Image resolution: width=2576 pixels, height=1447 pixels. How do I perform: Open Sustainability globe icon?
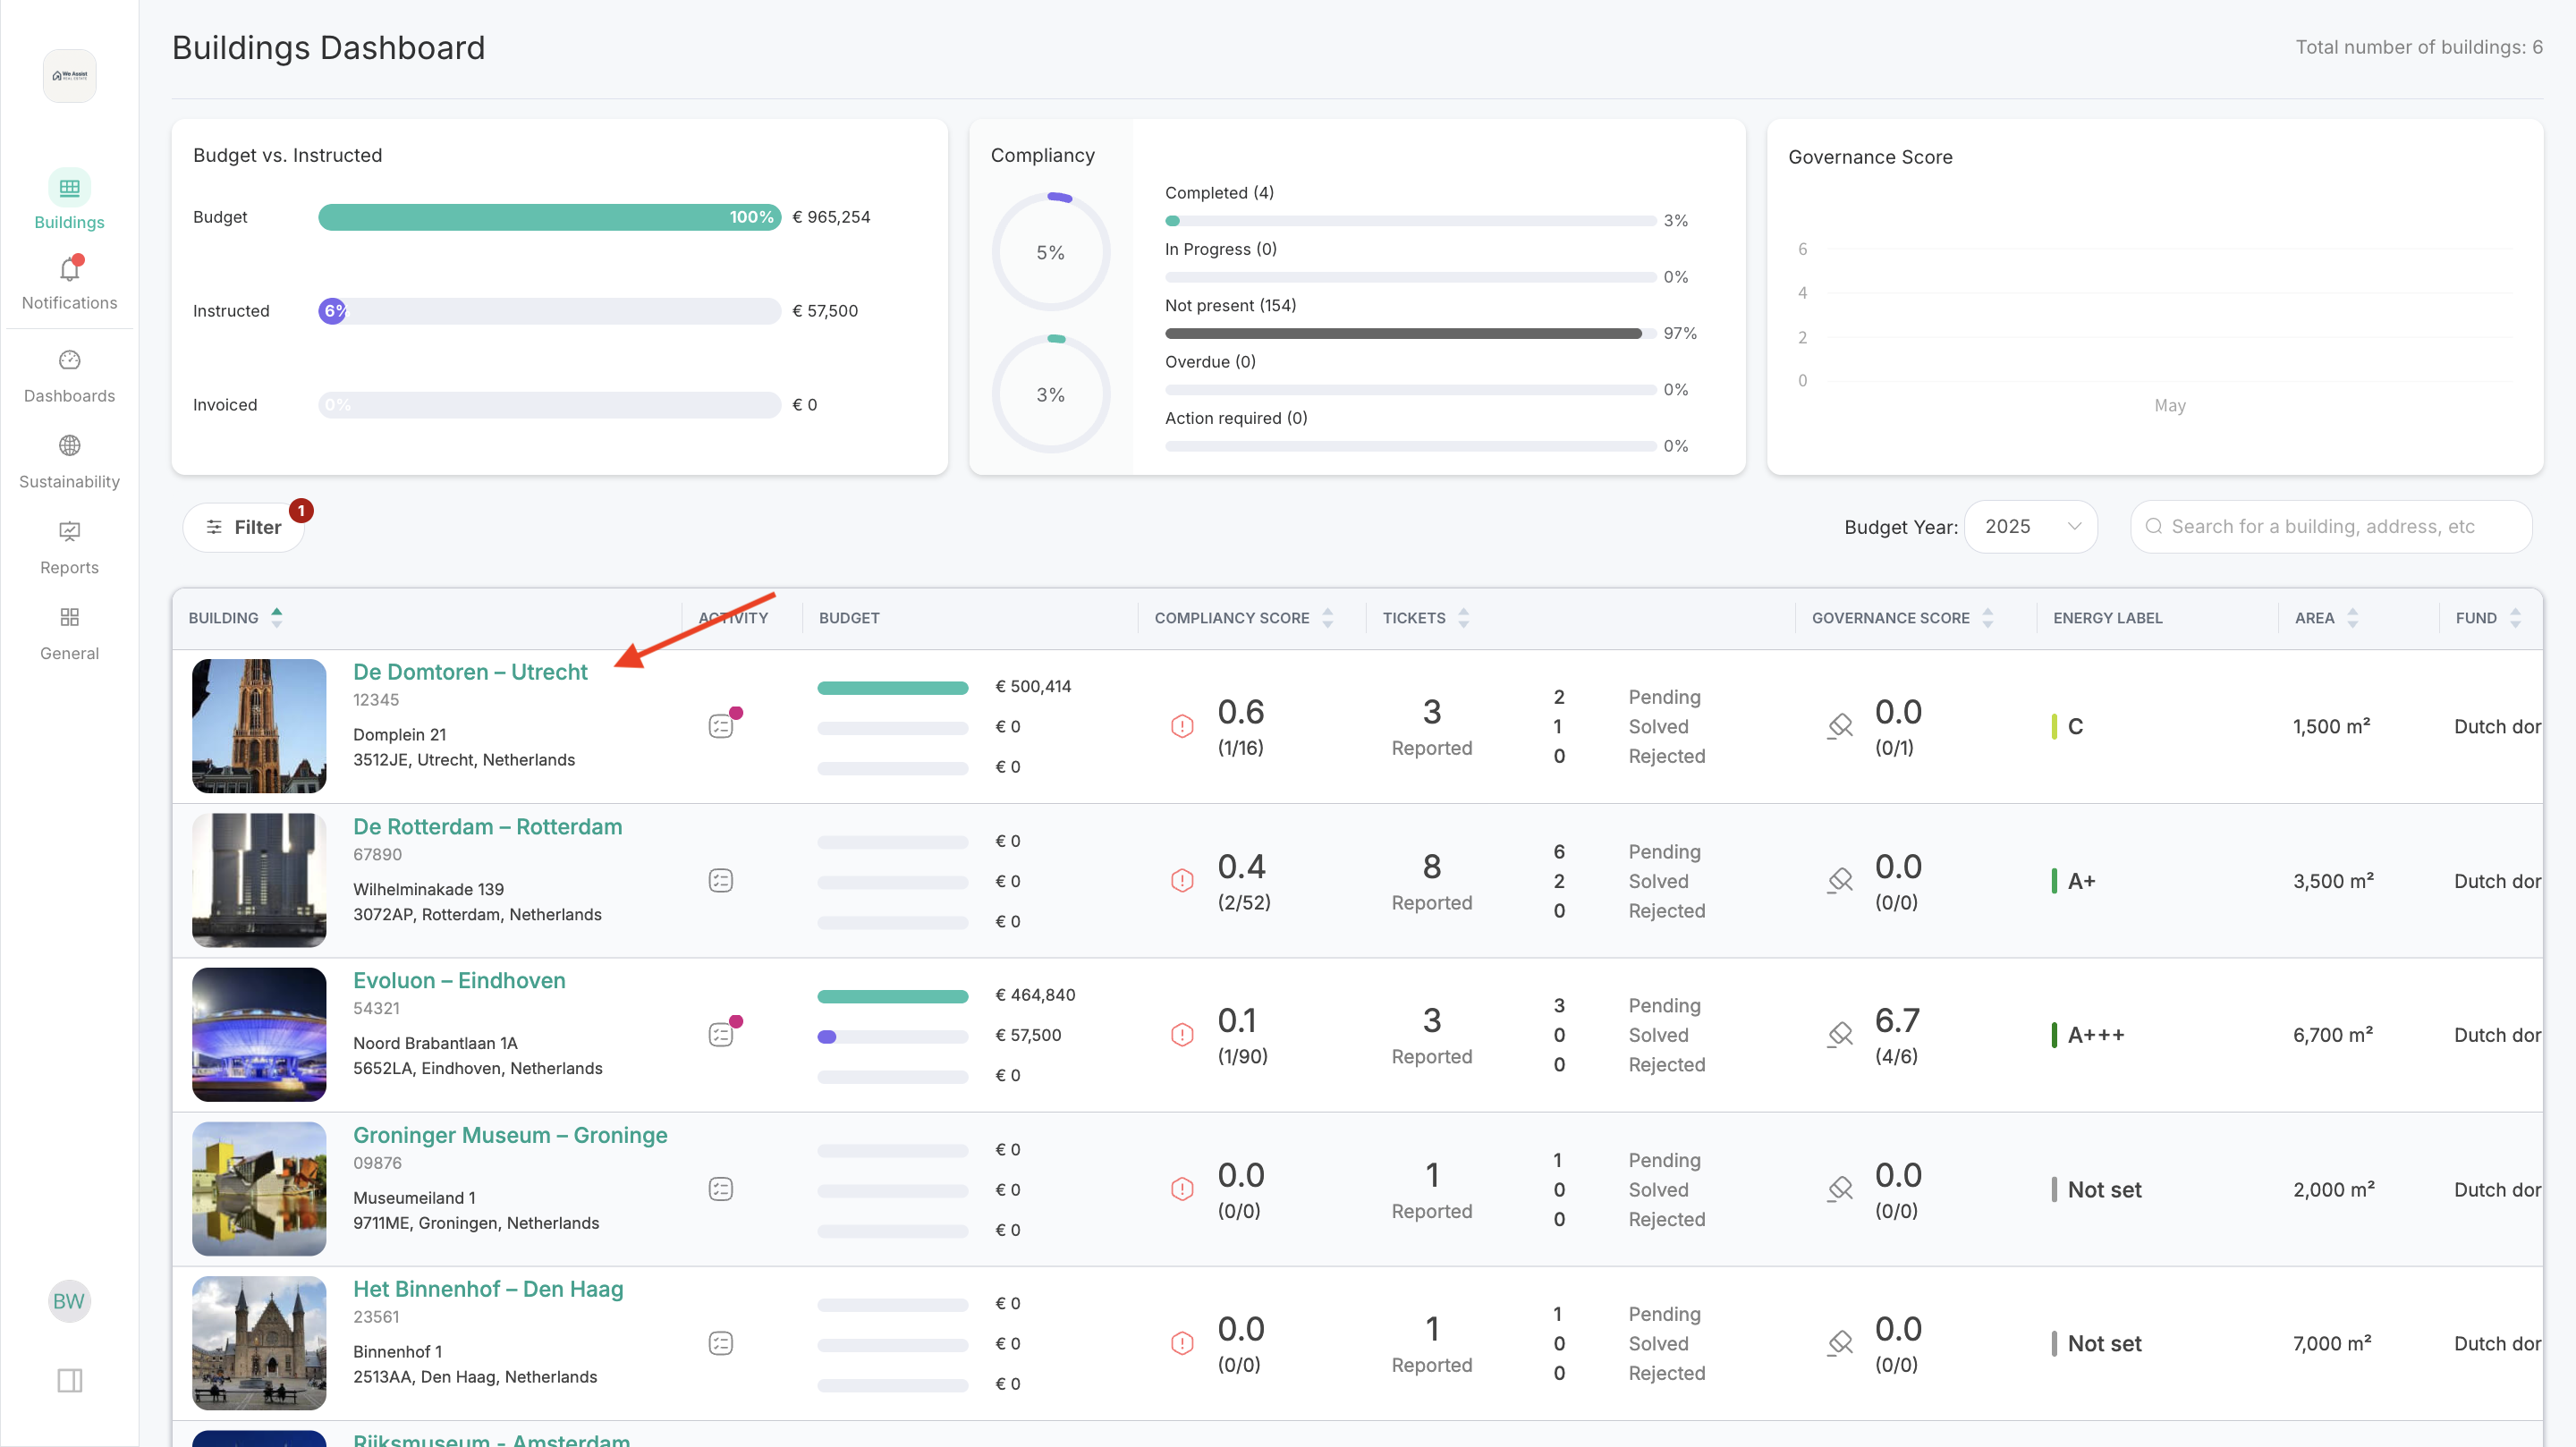69,445
